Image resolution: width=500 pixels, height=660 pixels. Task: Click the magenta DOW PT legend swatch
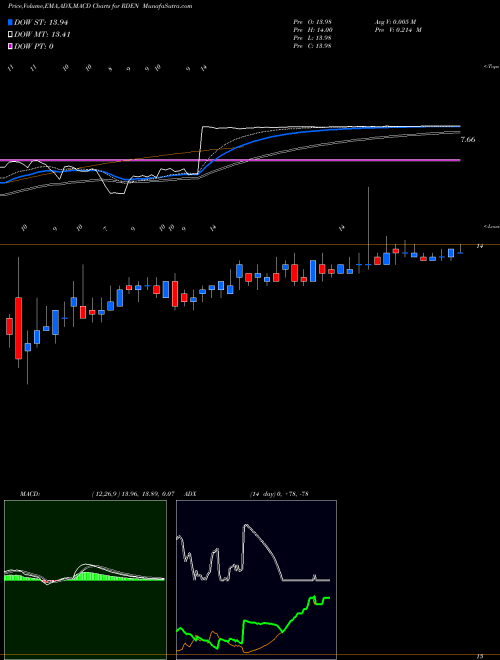click(x=10, y=46)
